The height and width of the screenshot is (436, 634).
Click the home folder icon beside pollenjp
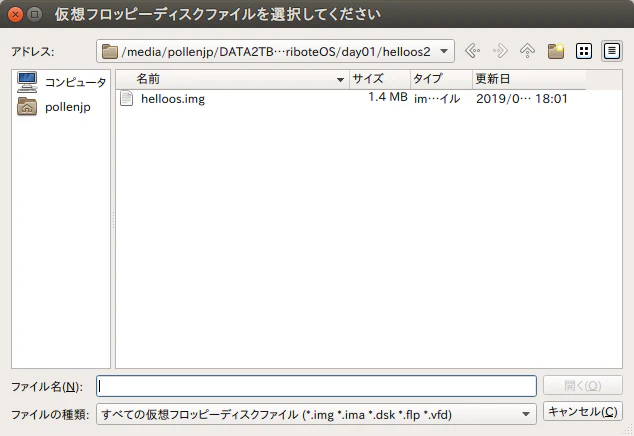(x=27, y=107)
